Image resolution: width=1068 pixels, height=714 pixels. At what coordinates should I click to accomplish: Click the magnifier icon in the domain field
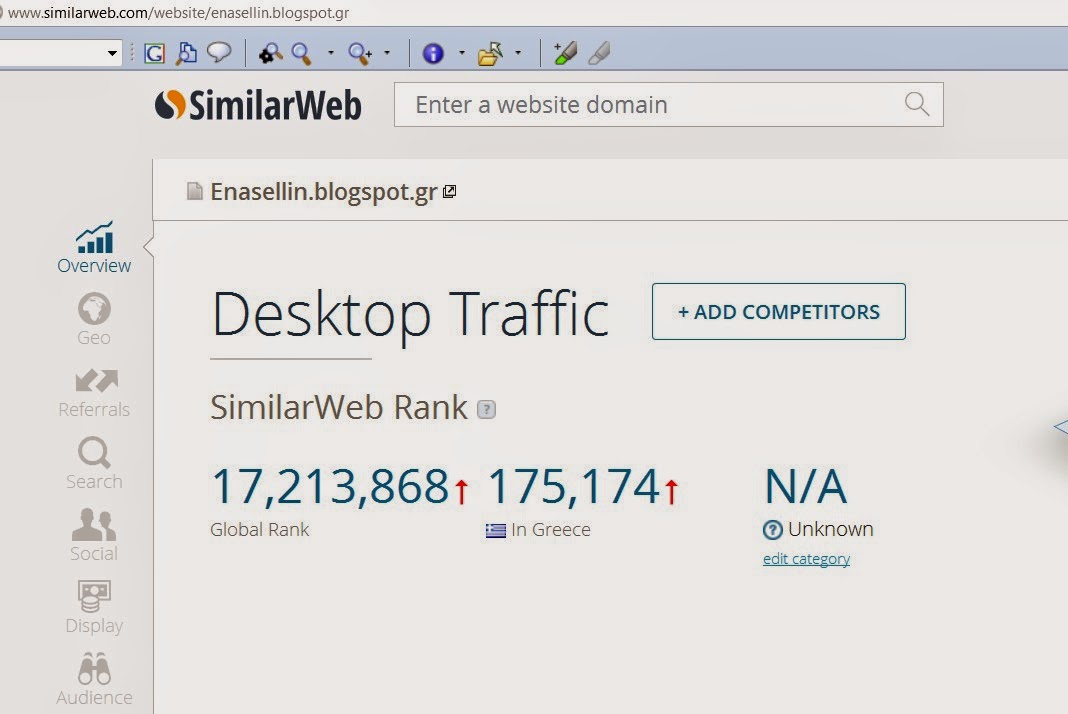tap(917, 104)
